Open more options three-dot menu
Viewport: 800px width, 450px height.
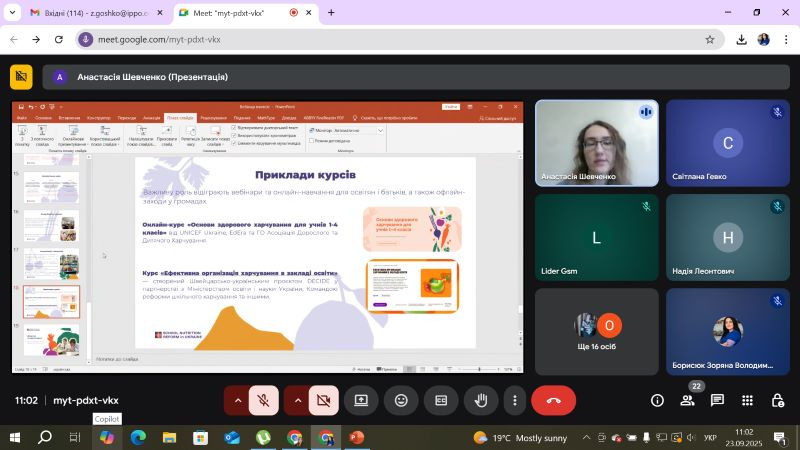pyautogui.click(x=514, y=400)
